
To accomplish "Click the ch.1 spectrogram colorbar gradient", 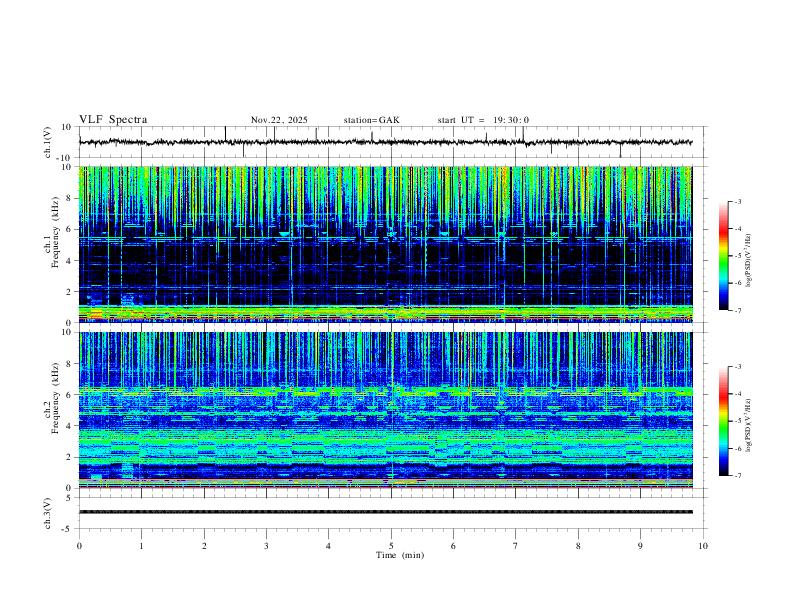I will click(x=723, y=256).
